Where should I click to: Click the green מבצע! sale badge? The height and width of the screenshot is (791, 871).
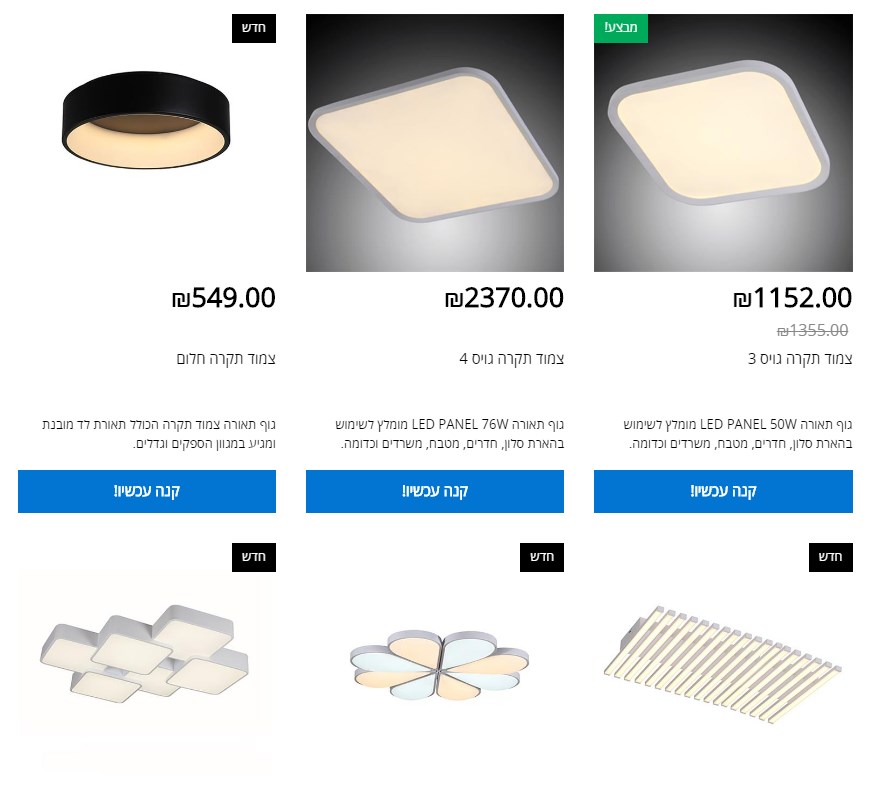tap(621, 28)
